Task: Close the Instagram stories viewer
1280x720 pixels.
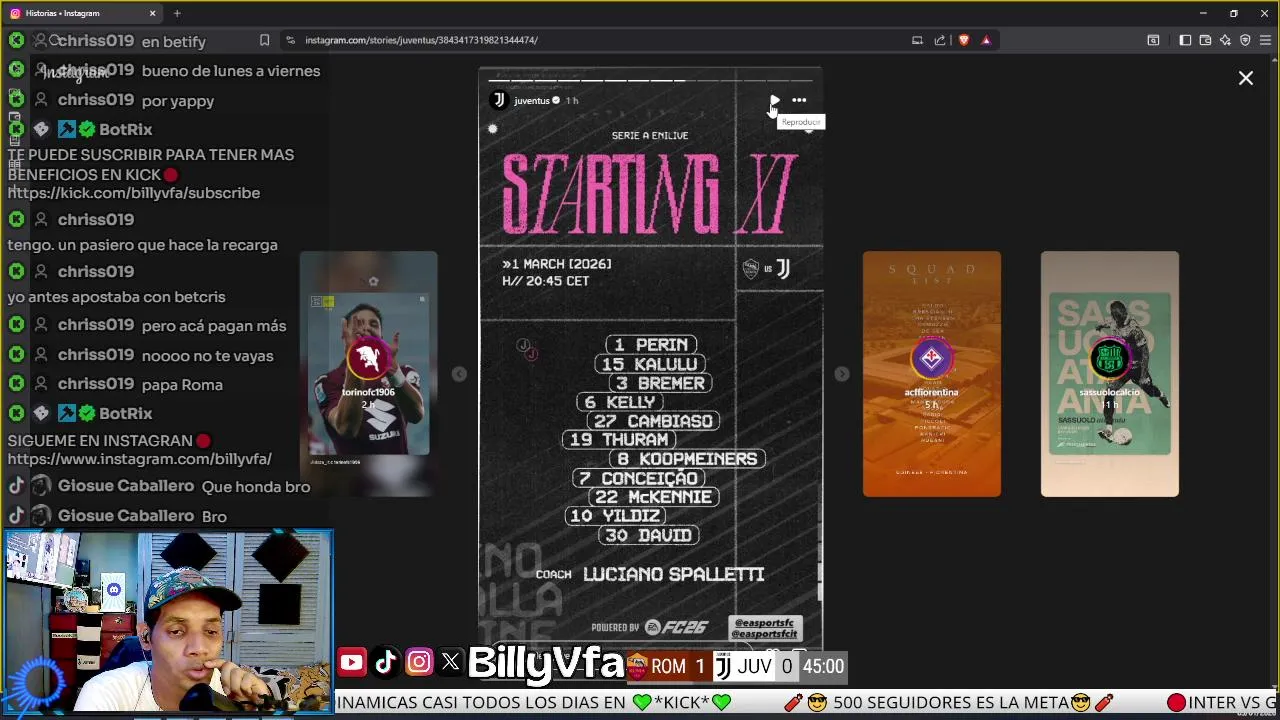Action: click(1246, 78)
